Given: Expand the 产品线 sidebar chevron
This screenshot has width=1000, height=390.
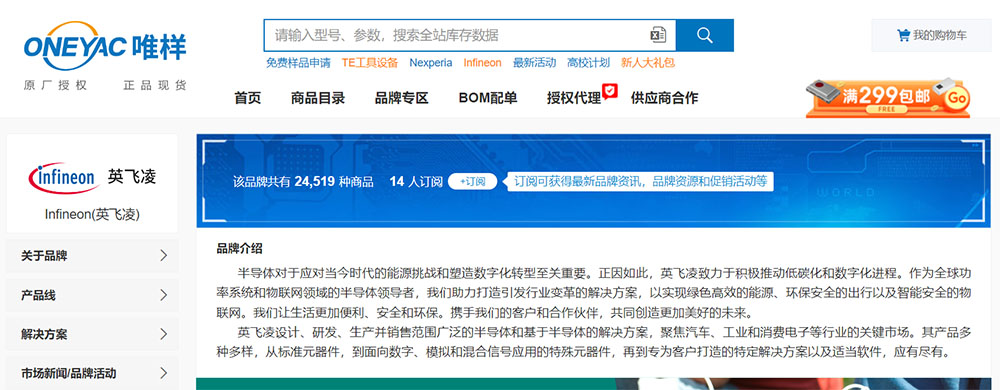Looking at the screenshot, I should point(164,295).
